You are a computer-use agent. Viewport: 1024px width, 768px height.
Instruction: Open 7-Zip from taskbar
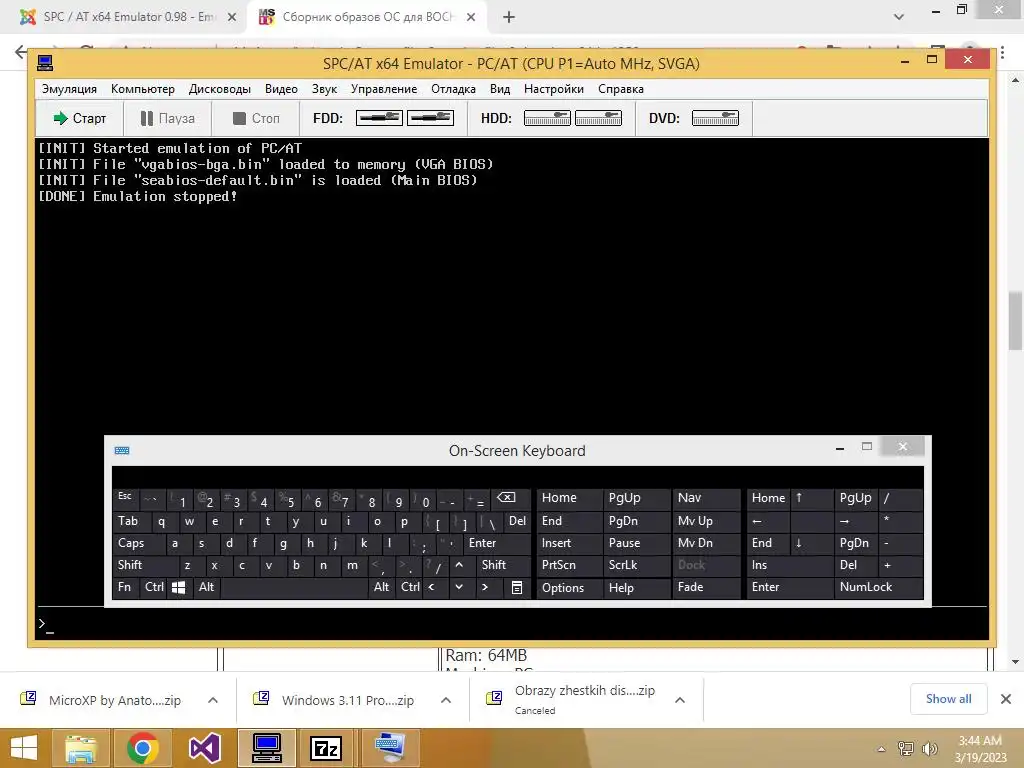point(326,748)
